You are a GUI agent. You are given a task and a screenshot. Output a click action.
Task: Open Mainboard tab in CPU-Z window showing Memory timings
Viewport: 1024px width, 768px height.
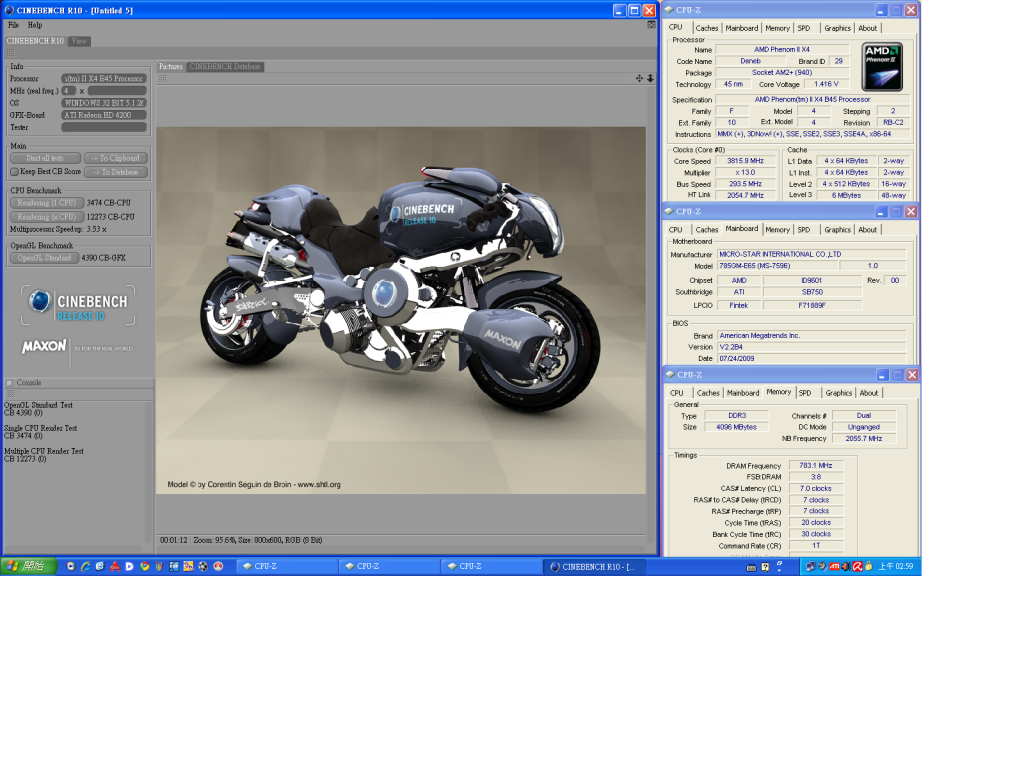[x=743, y=393]
